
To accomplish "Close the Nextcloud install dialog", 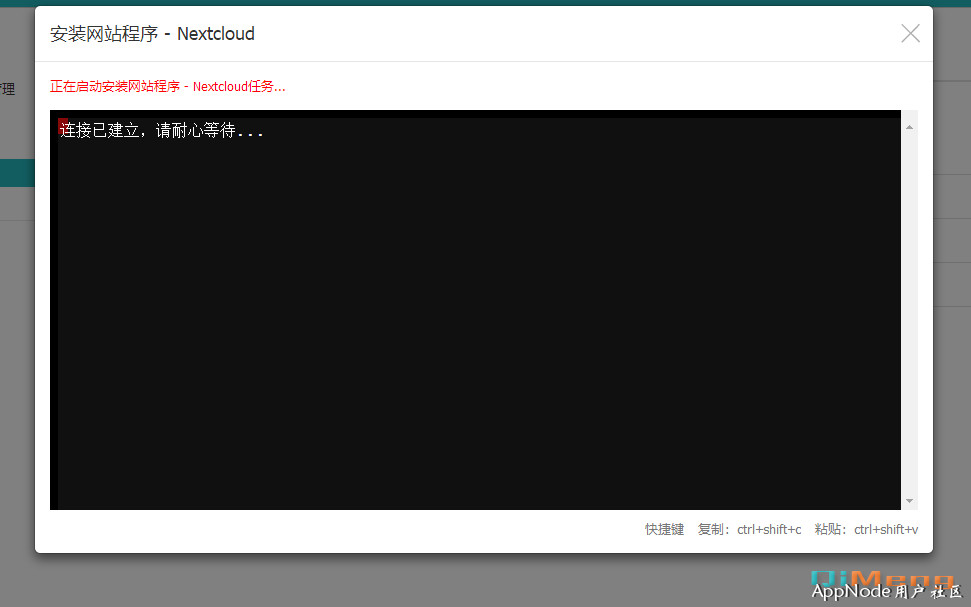I will (x=910, y=34).
